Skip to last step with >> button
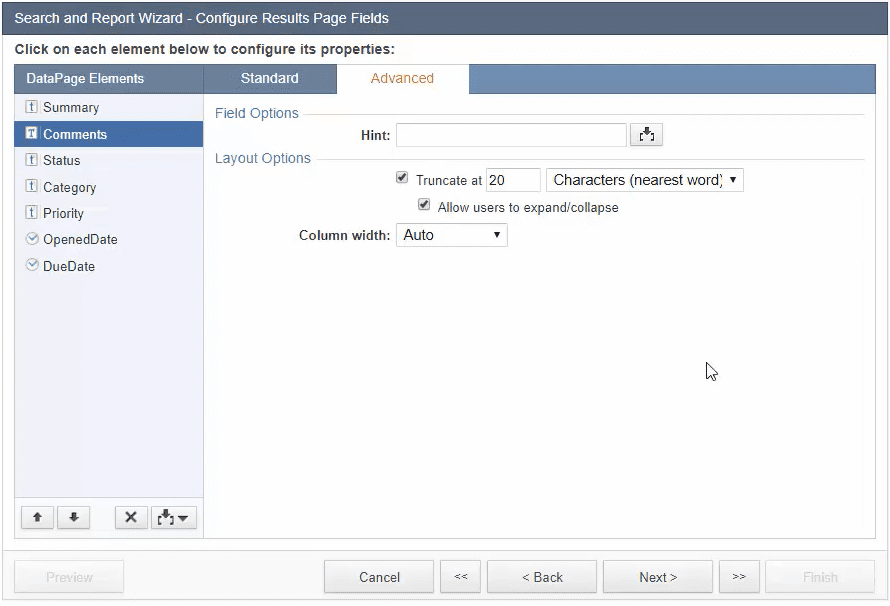 pyautogui.click(x=739, y=577)
